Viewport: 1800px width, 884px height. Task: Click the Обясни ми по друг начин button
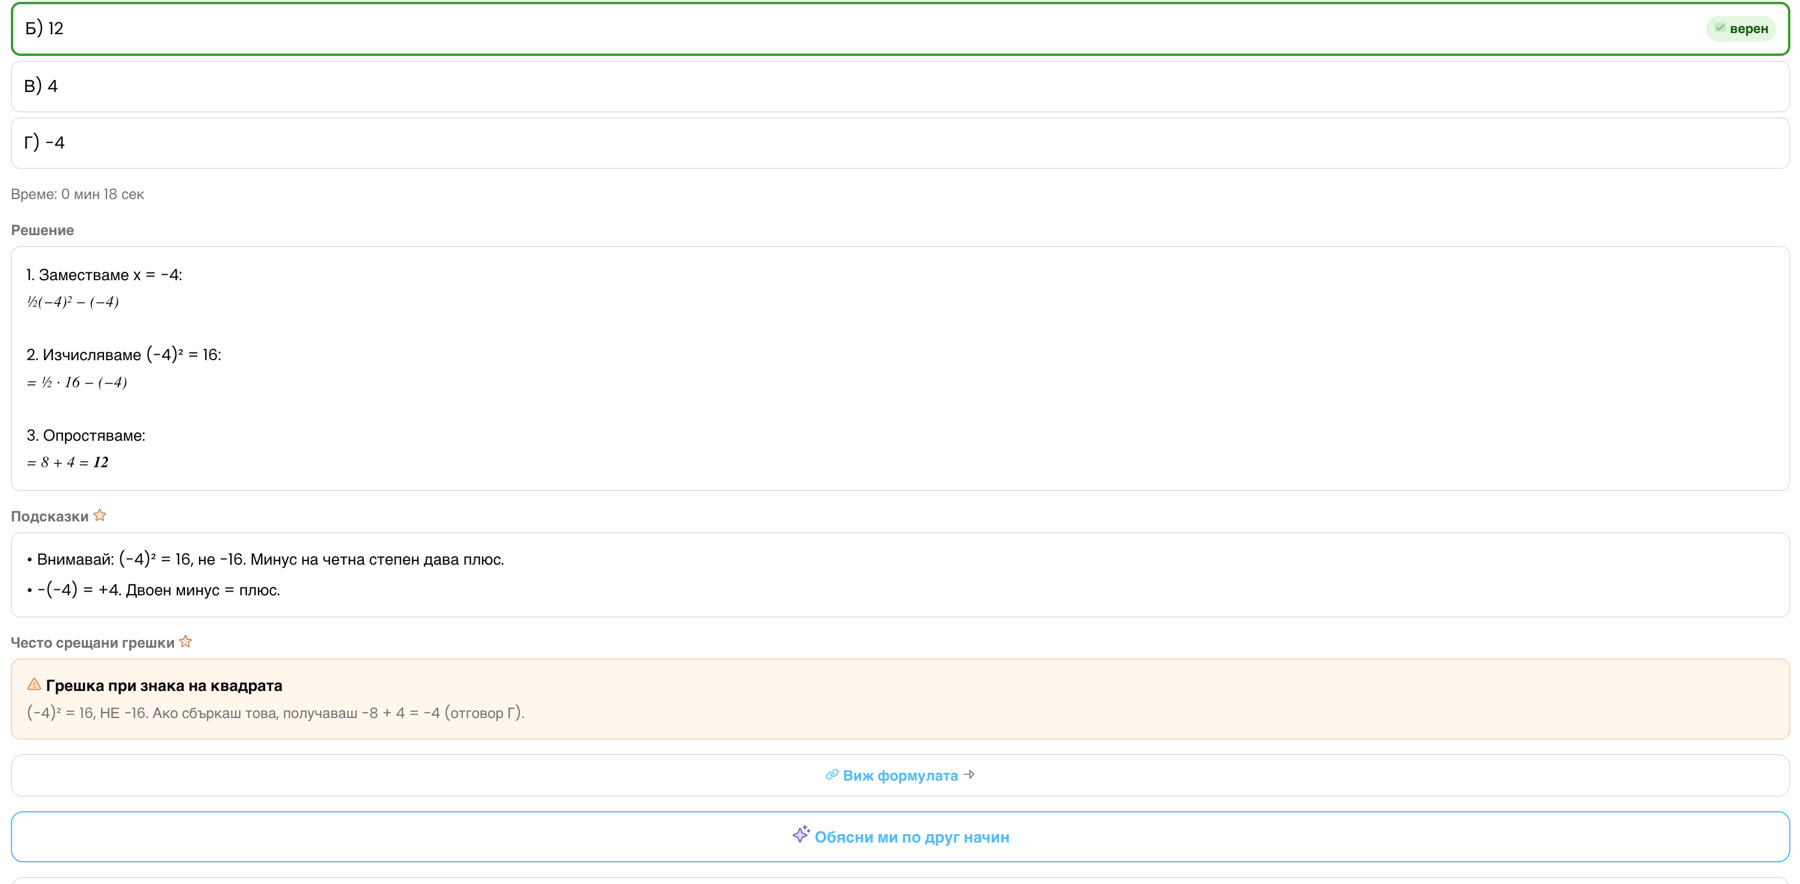click(900, 837)
